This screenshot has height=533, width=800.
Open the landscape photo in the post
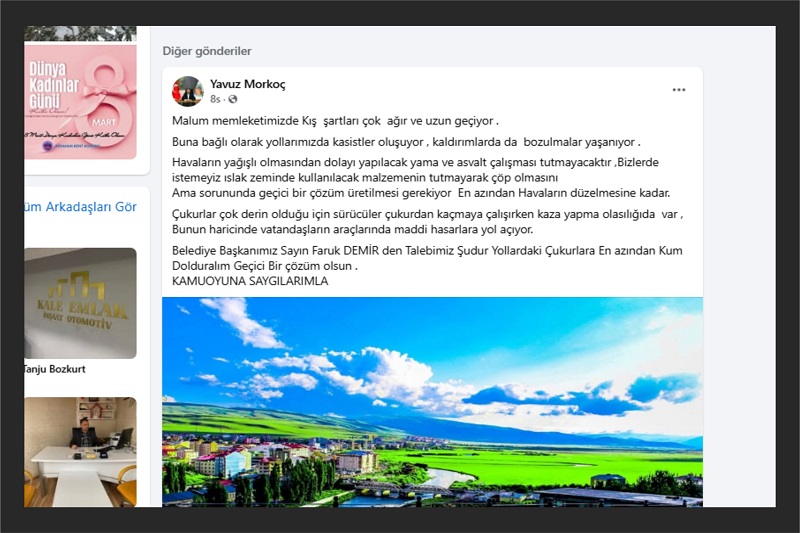tap(432, 402)
